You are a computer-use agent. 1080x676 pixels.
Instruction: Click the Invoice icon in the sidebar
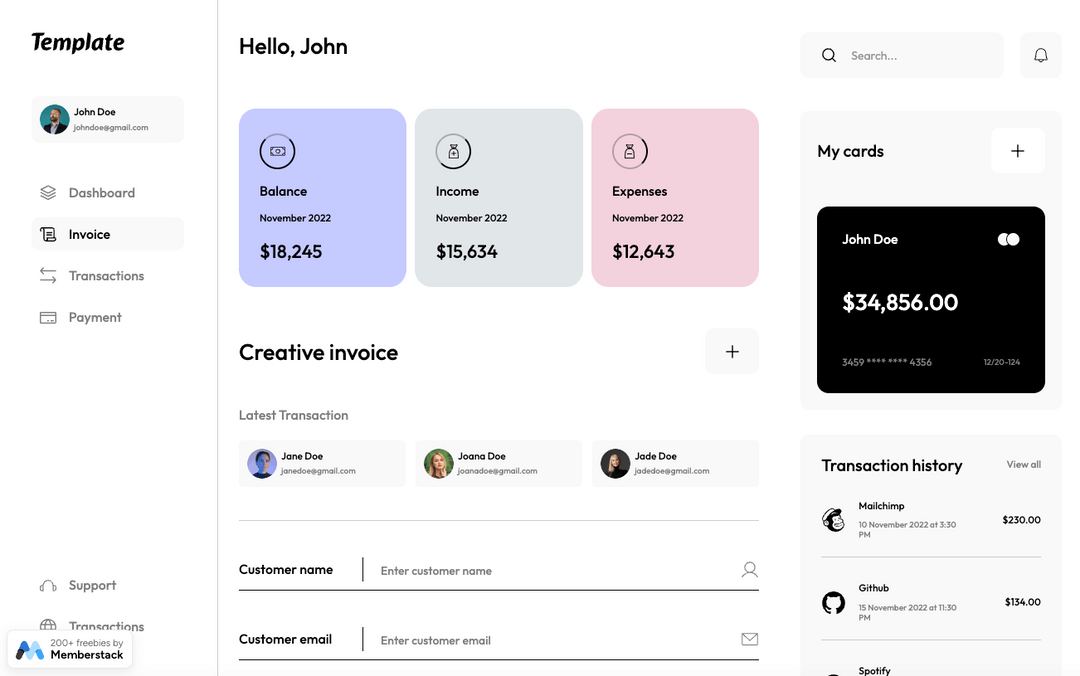[x=48, y=234]
